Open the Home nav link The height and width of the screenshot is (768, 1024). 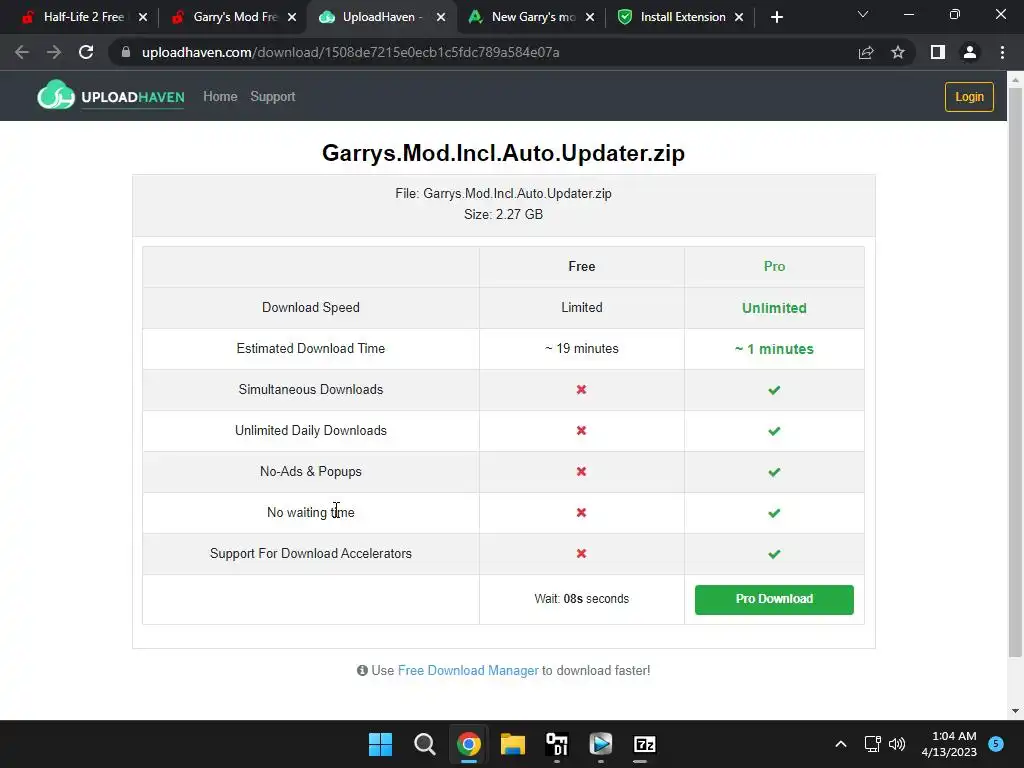pyautogui.click(x=220, y=97)
